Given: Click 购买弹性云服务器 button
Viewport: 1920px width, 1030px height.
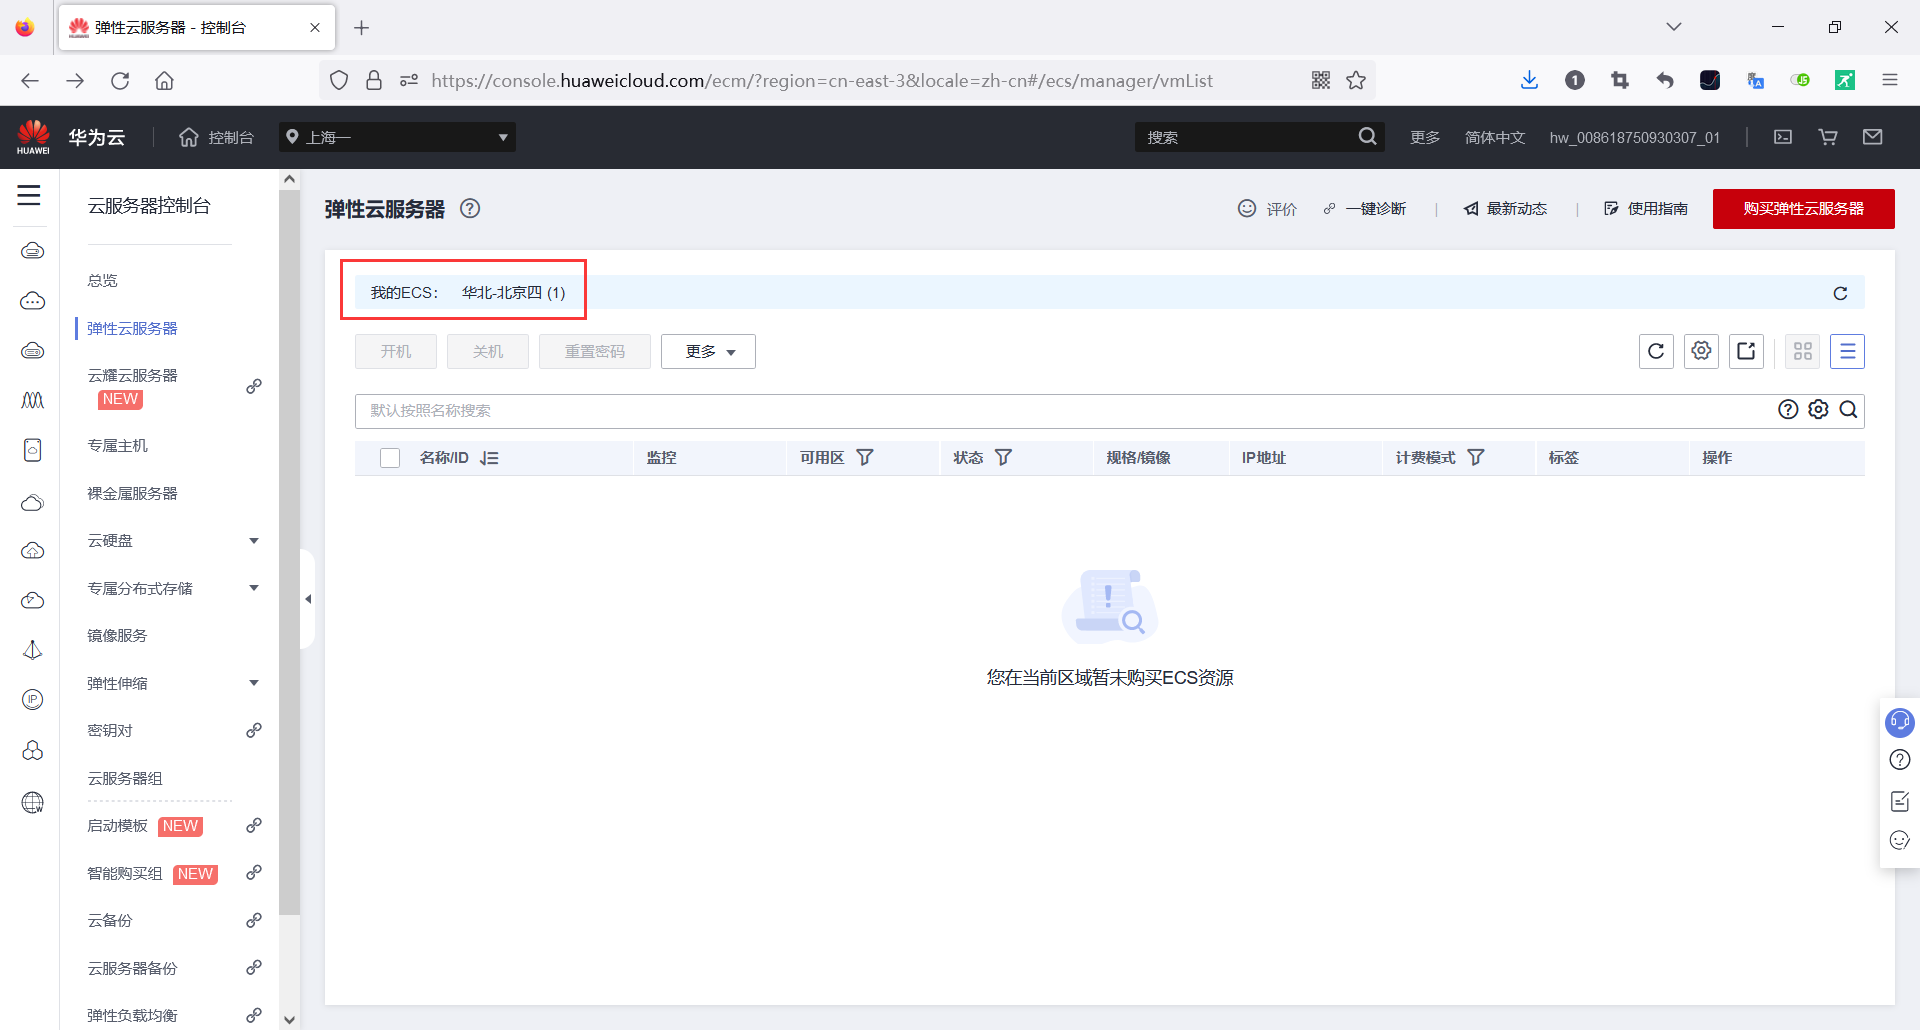Looking at the screenshot, I should pos(1803,209).
